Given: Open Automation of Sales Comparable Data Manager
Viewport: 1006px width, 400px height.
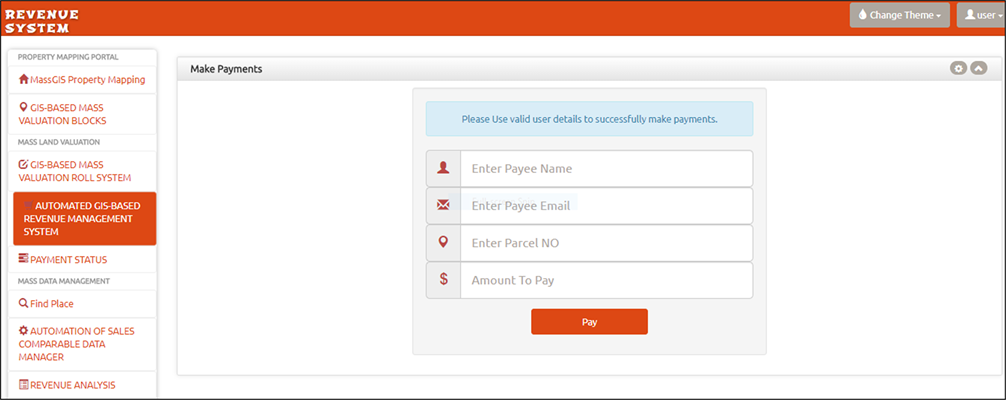Looking at the screenshot, I should click(77, 343).
